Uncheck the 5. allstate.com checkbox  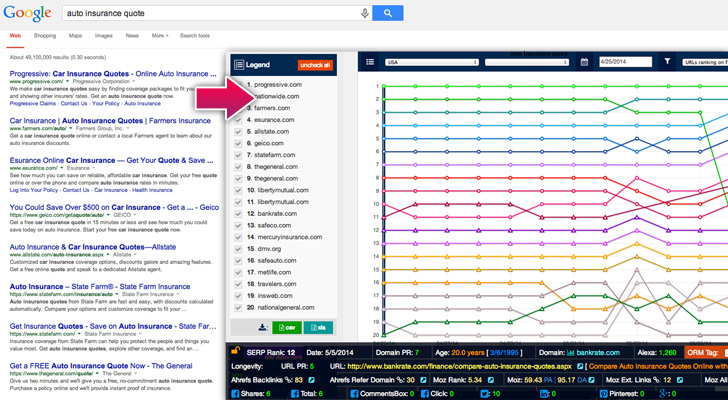coord(238,132)
